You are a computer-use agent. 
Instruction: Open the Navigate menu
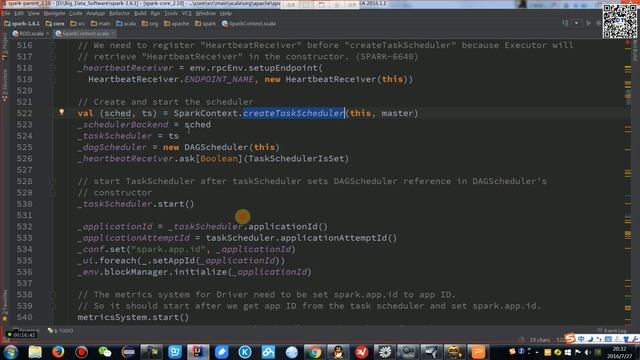54,13
